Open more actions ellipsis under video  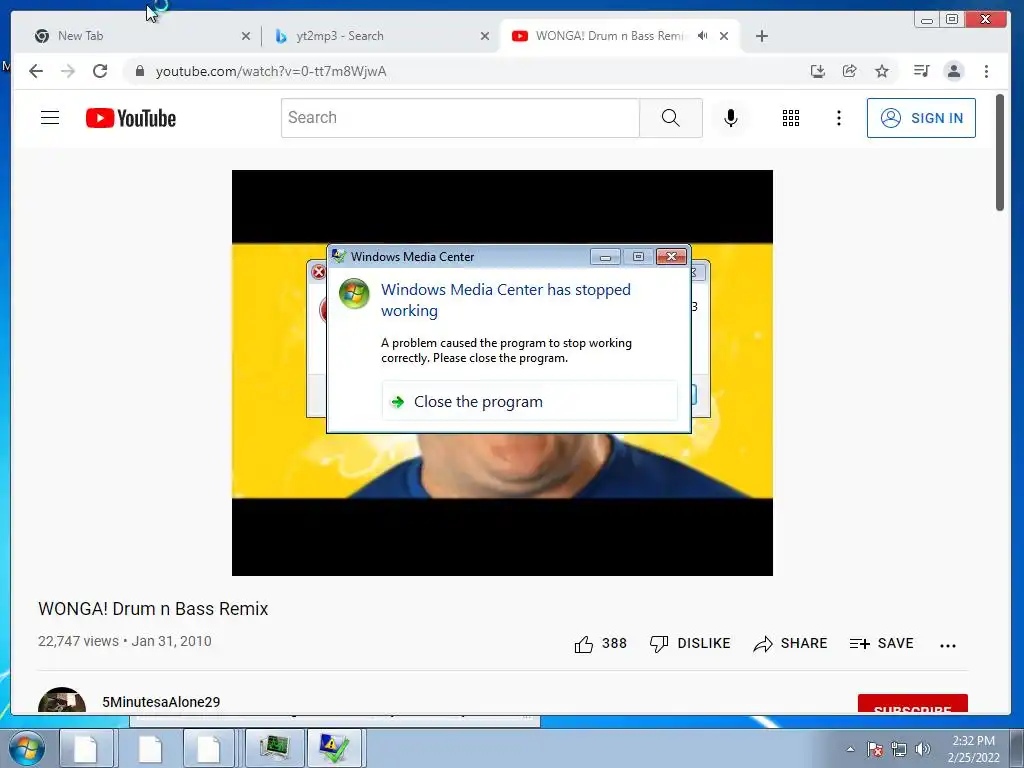pyautogui.click(x=948, y=645)
